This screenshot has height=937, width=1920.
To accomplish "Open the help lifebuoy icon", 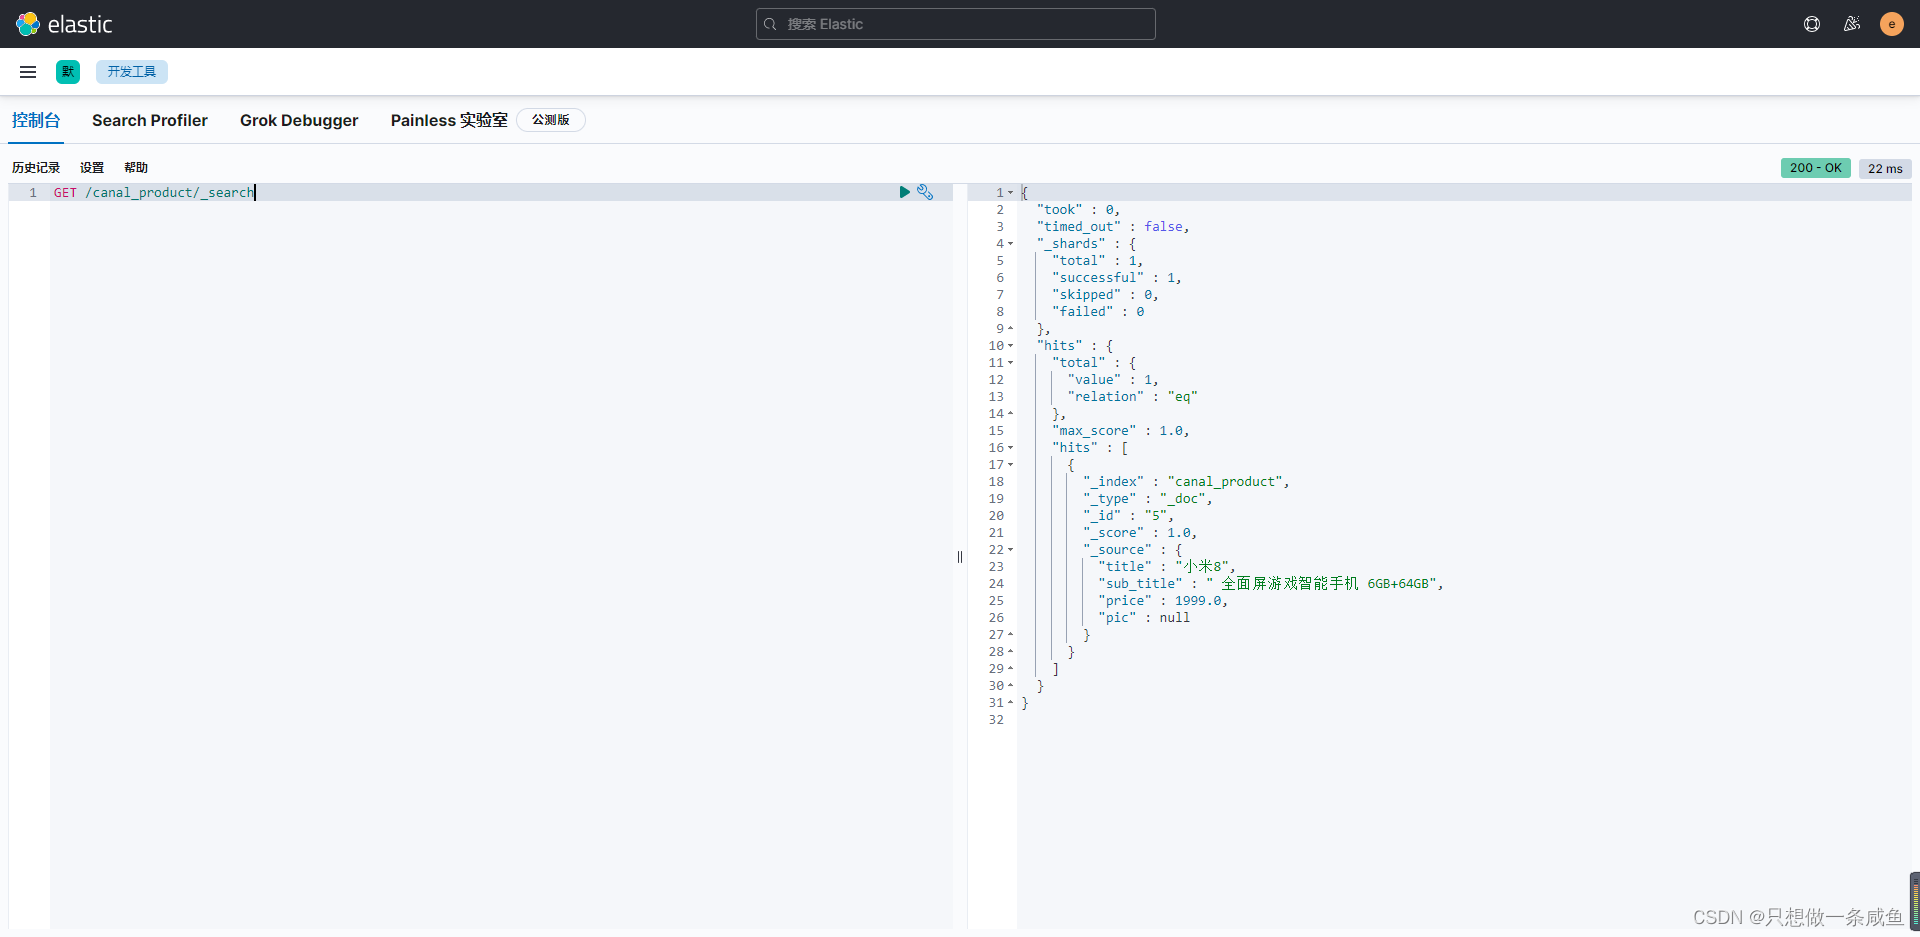I will [1812, 24].
